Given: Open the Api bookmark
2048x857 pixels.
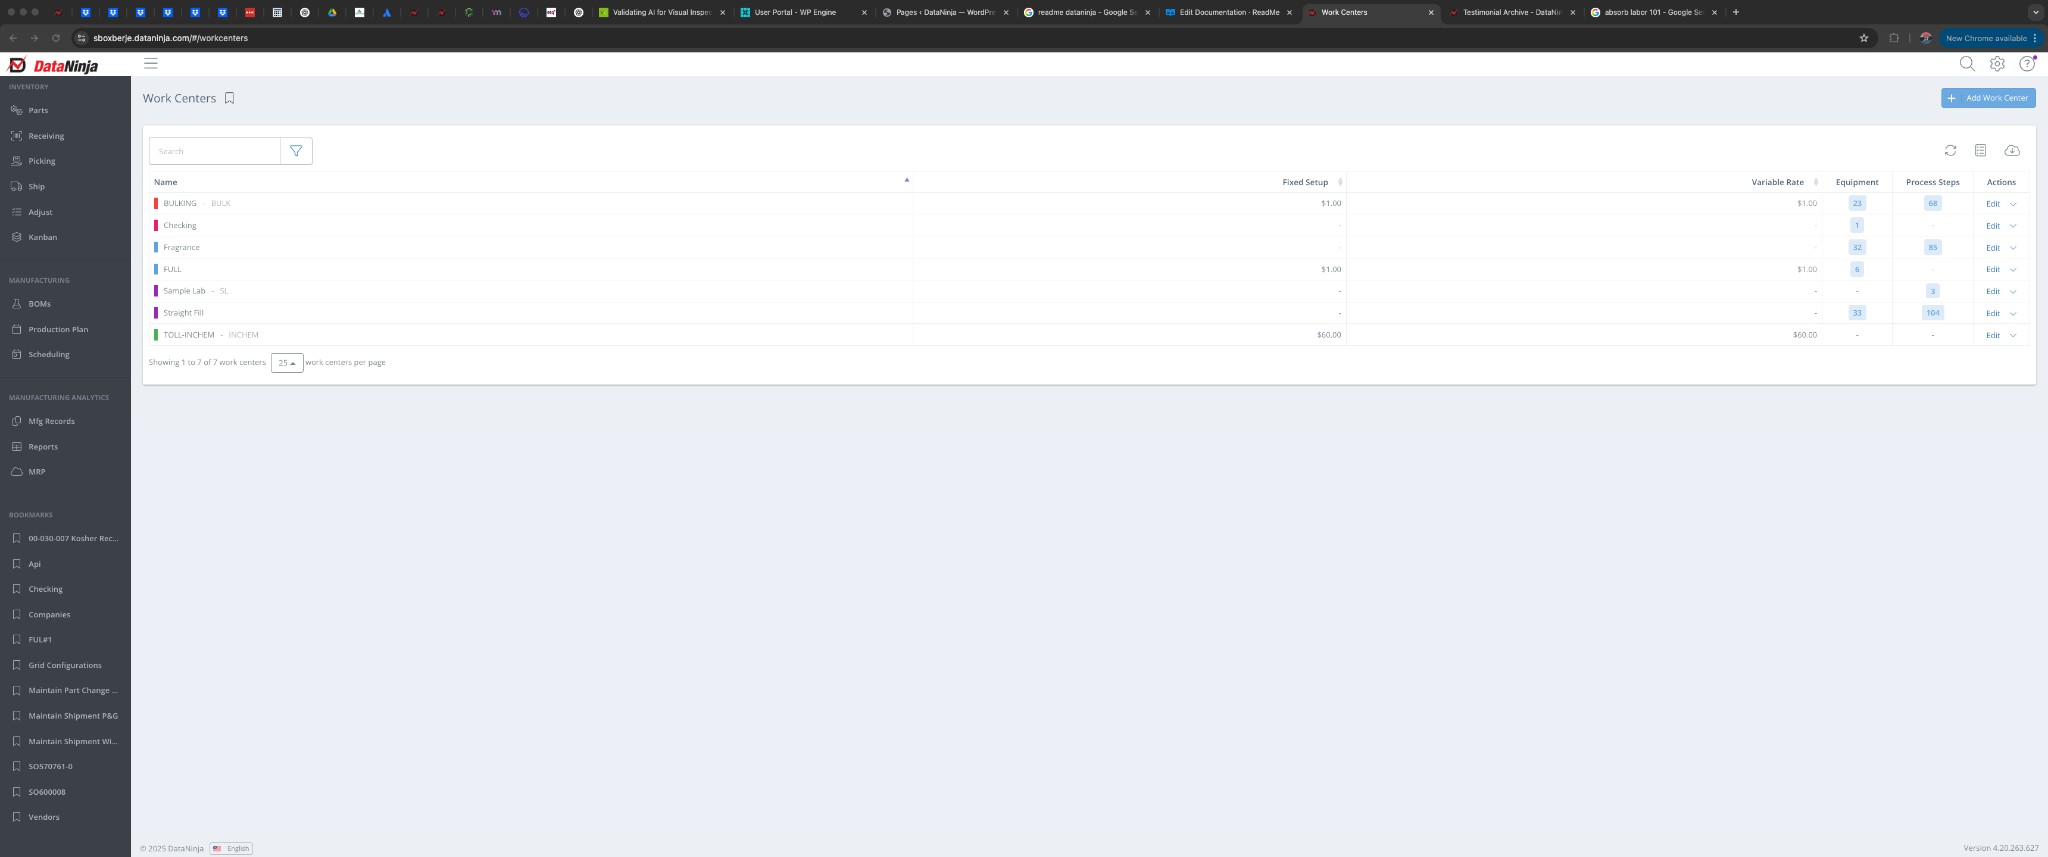Looking at the screenshot, I should click(x=34, y=564).
